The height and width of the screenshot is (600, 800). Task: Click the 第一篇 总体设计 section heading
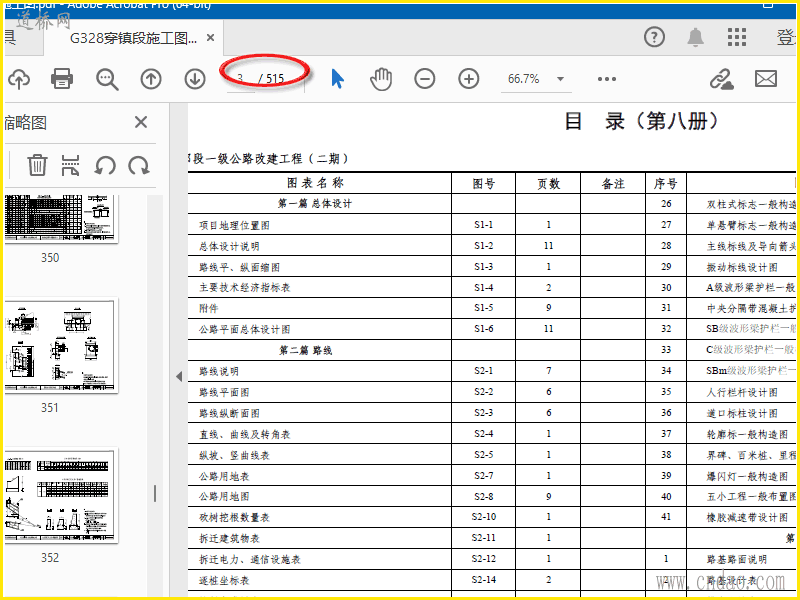click(x=315, y=204)
